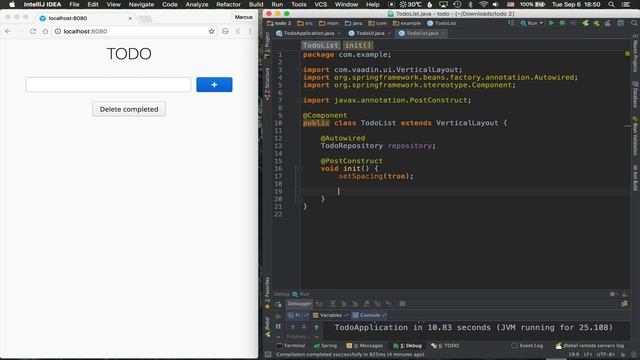Click the Delete completed button
The height and width of the screenshot is (360, 640).
(129, 109)
